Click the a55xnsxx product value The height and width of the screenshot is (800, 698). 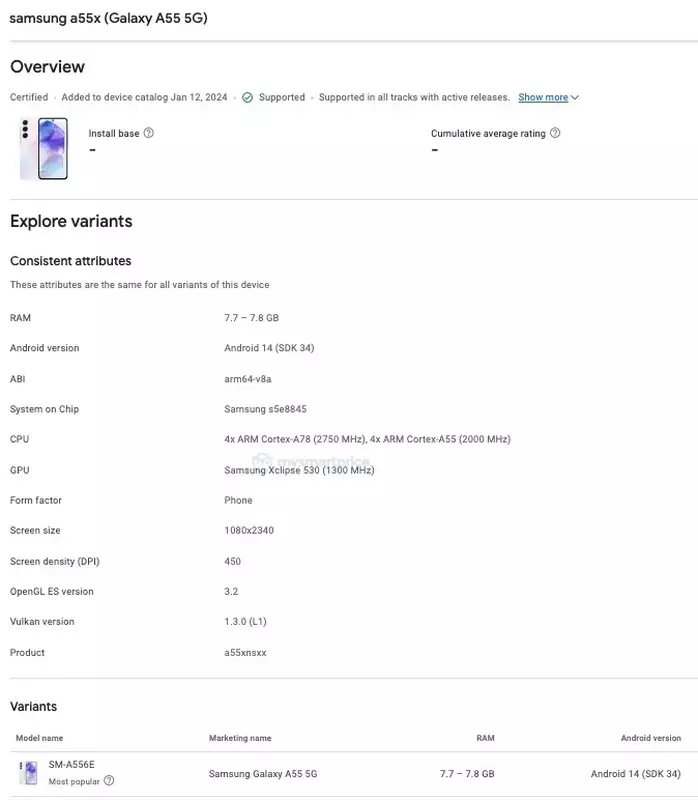click(x=245, y=653)
